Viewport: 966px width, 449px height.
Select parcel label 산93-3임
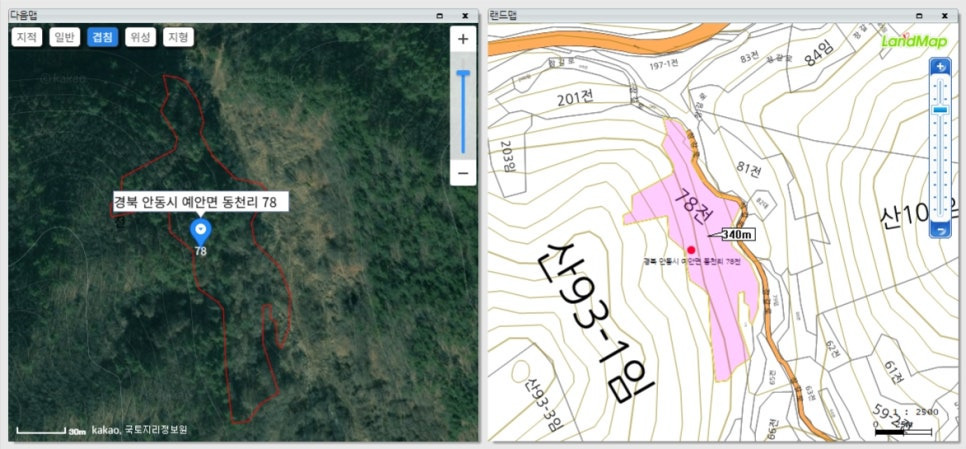[x=544, y=405]
